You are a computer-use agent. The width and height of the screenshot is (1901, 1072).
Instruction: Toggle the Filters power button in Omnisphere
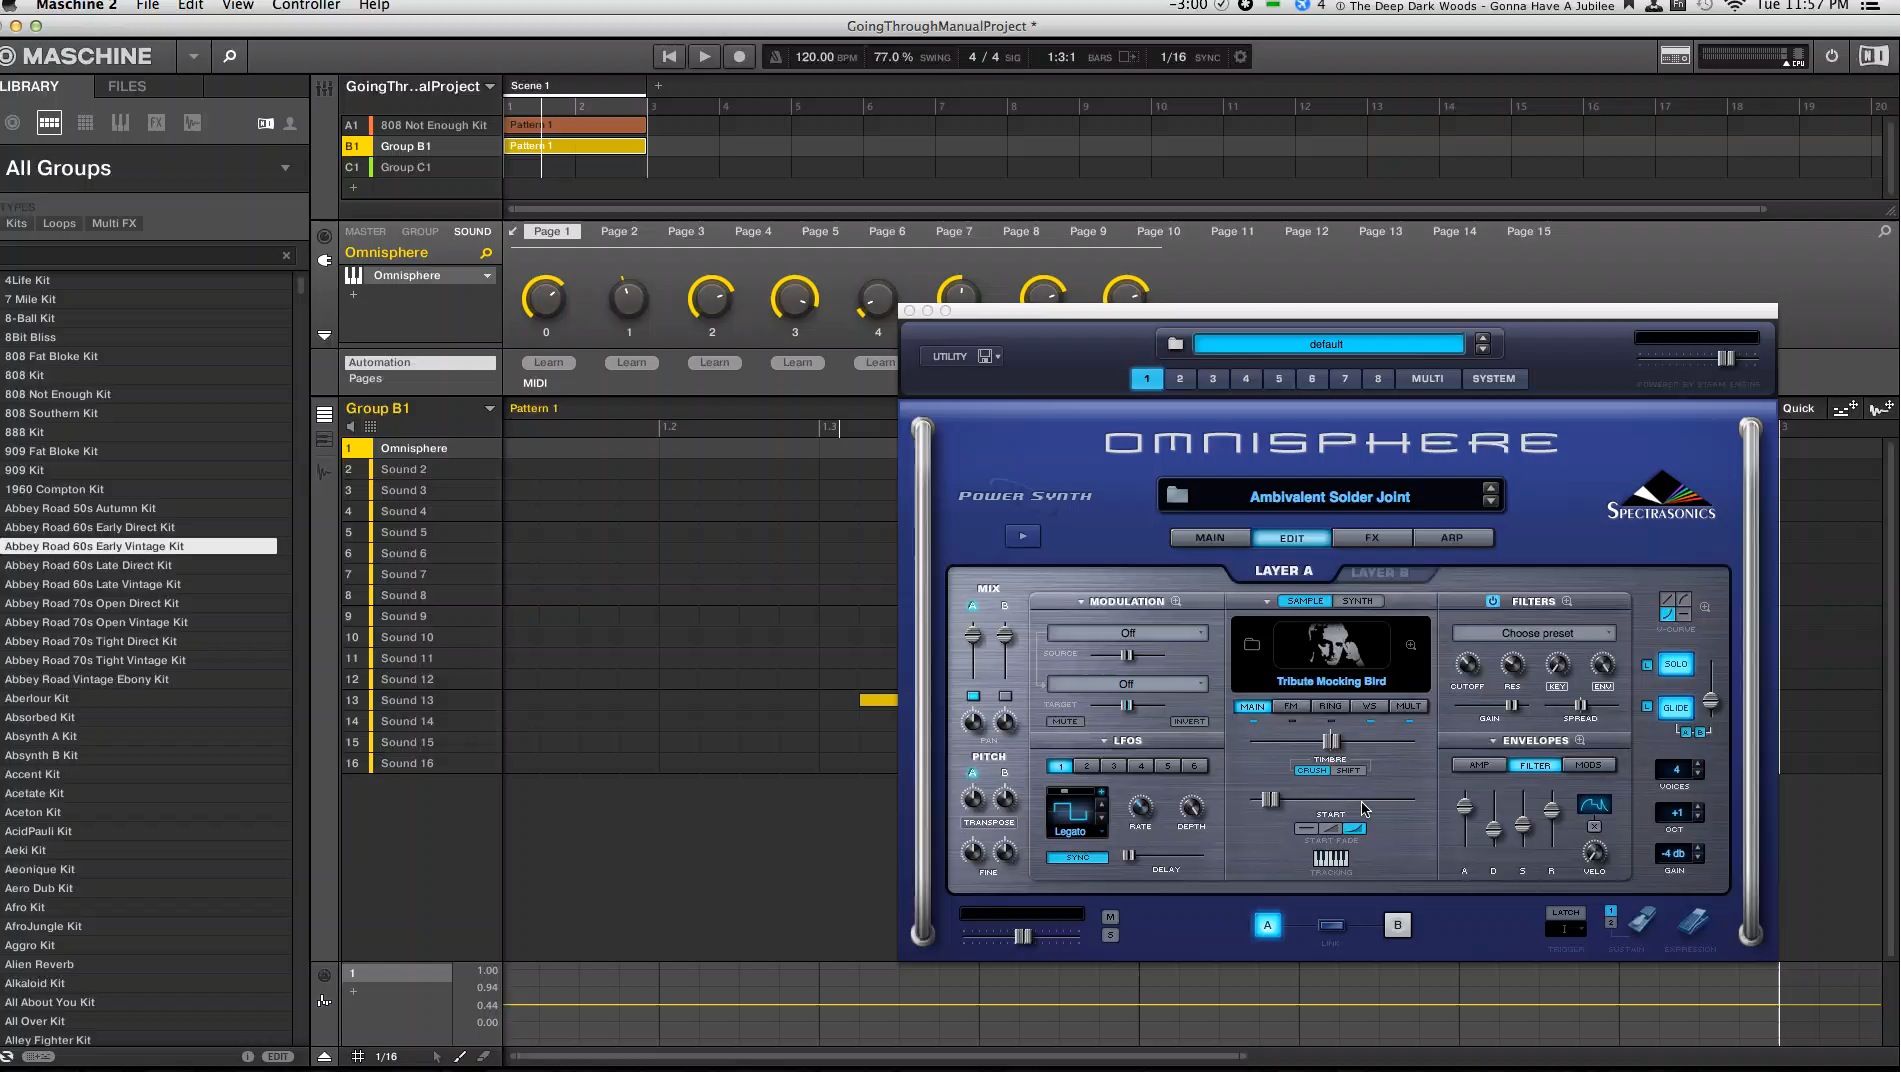tap(1493, 601)
